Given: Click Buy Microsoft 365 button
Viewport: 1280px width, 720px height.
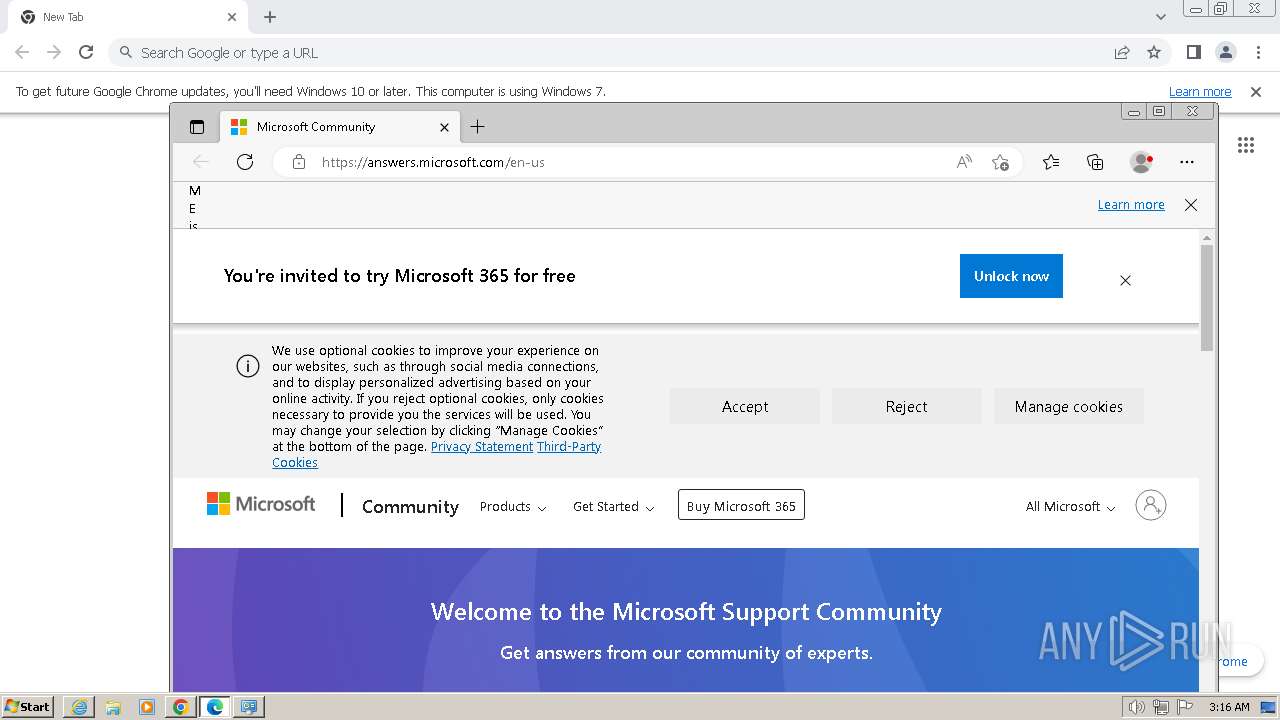Looking at the screenshot, I should point(741,506).
